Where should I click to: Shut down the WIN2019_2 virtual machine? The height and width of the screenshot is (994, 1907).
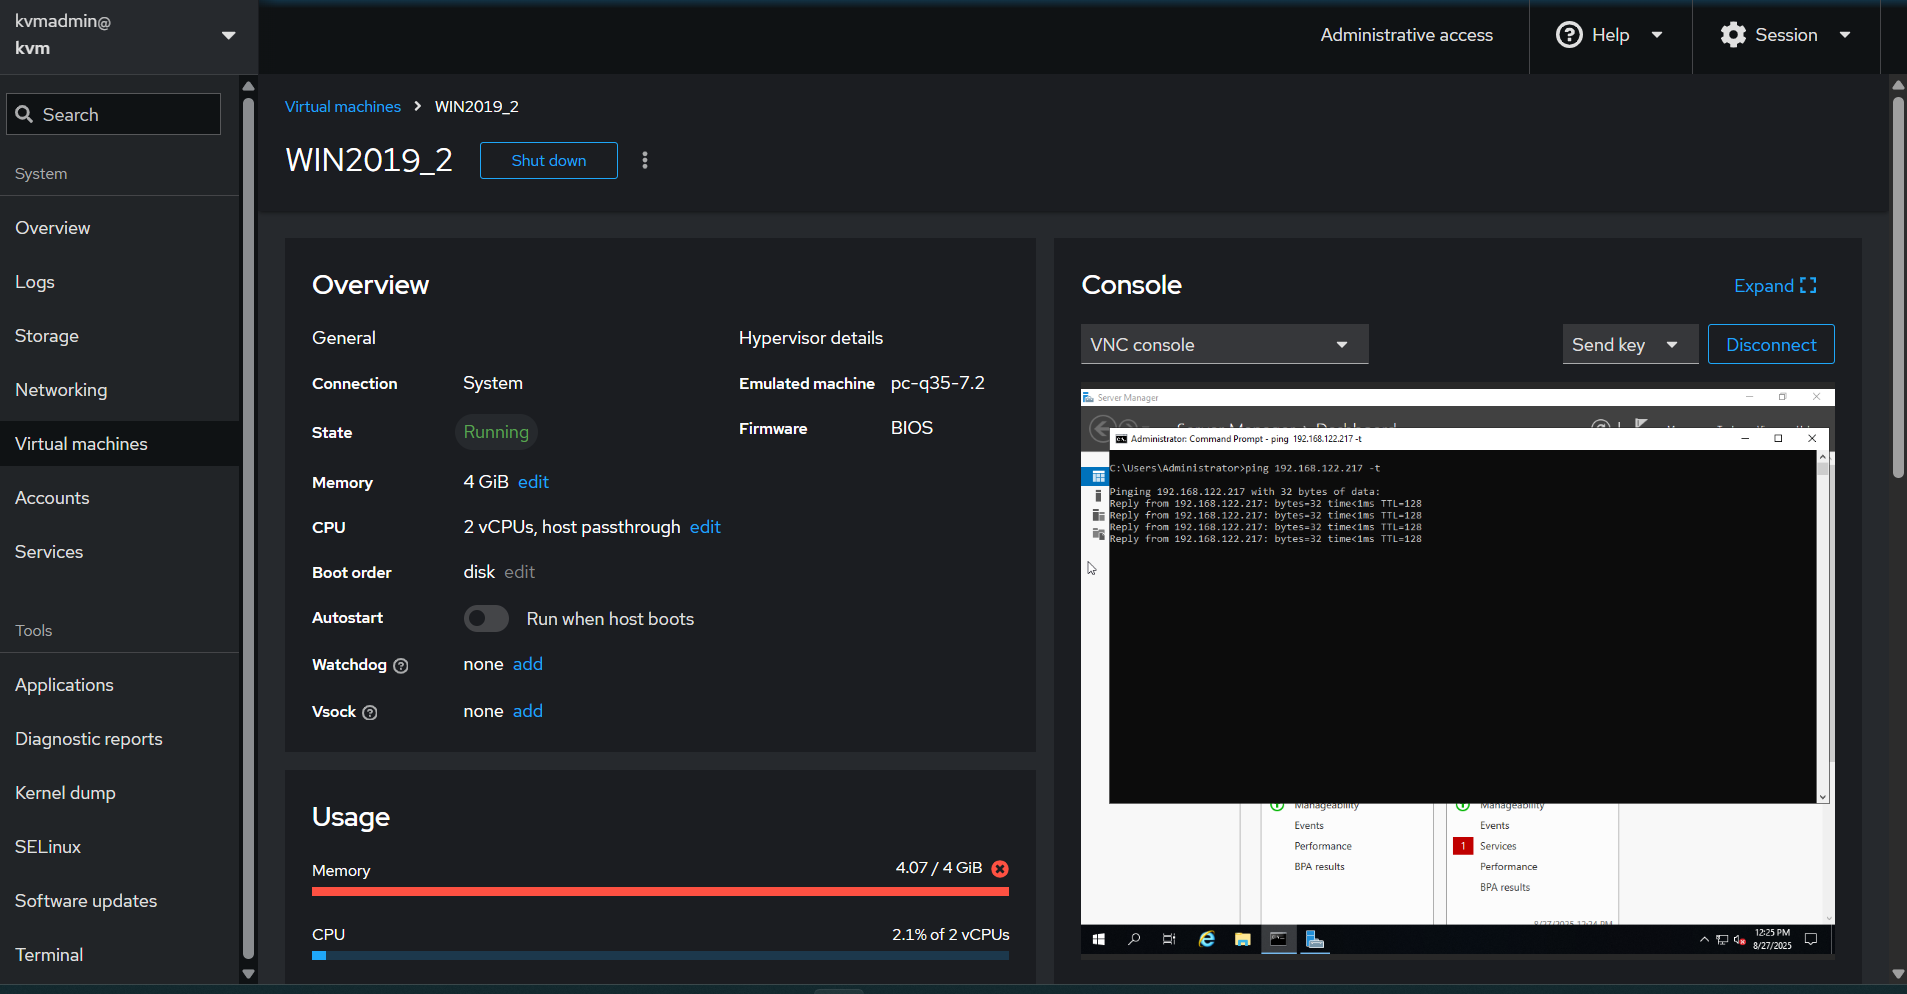click(548, 161)
